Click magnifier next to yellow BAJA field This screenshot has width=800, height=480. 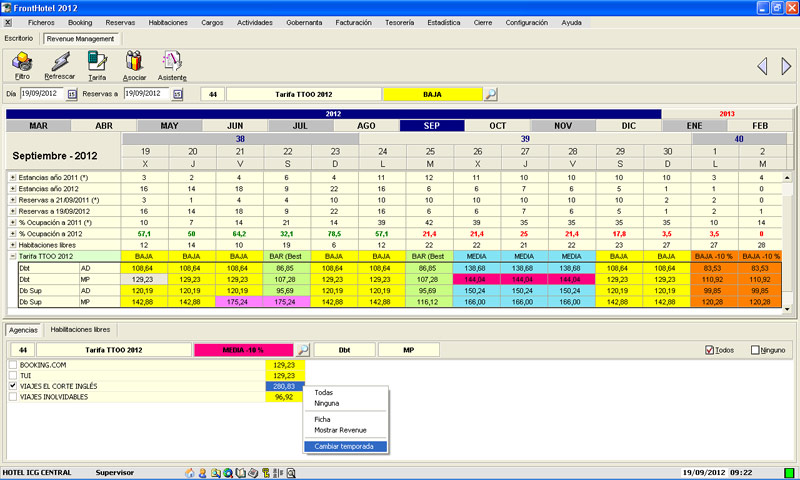click(x=490, y=94)
